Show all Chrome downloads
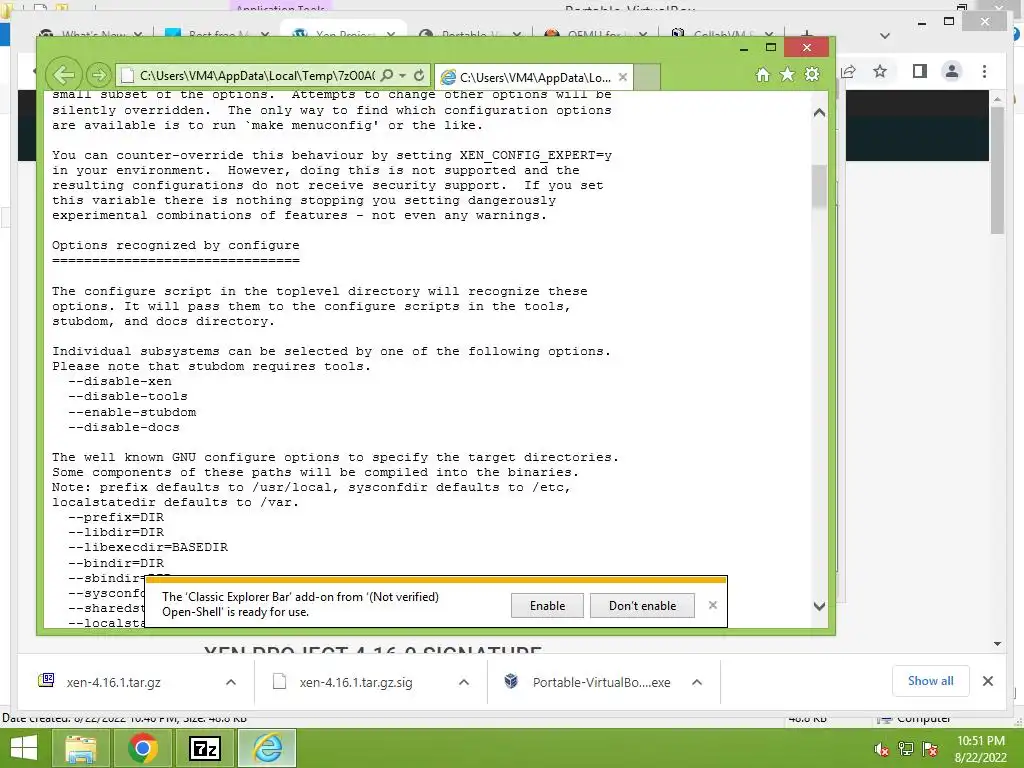Viewport: 1024px width, 768px height. 931,681
